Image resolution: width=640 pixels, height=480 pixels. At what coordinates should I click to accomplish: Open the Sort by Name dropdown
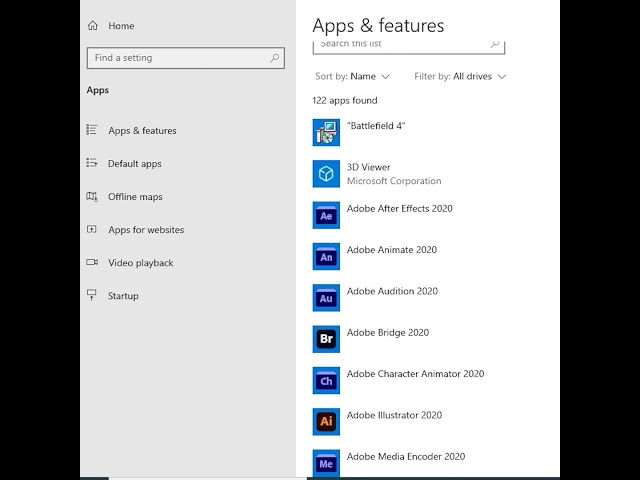[352, 76]
